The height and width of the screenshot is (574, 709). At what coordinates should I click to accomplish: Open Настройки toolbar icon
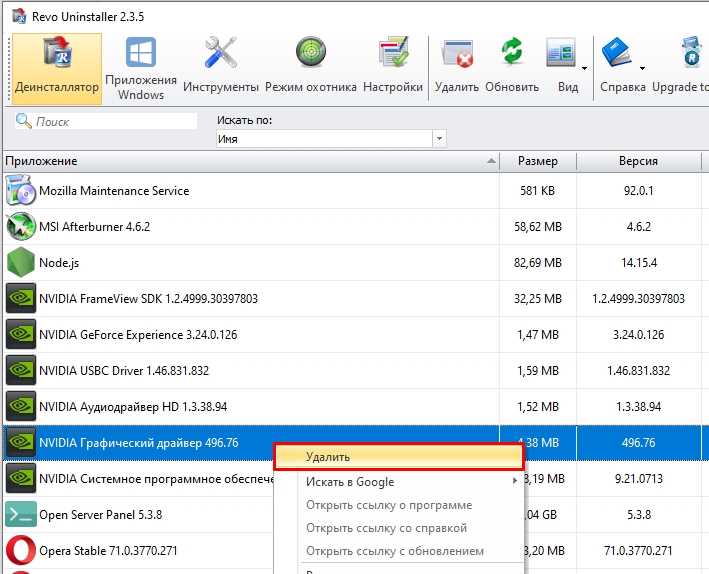(x=393, y=52)
